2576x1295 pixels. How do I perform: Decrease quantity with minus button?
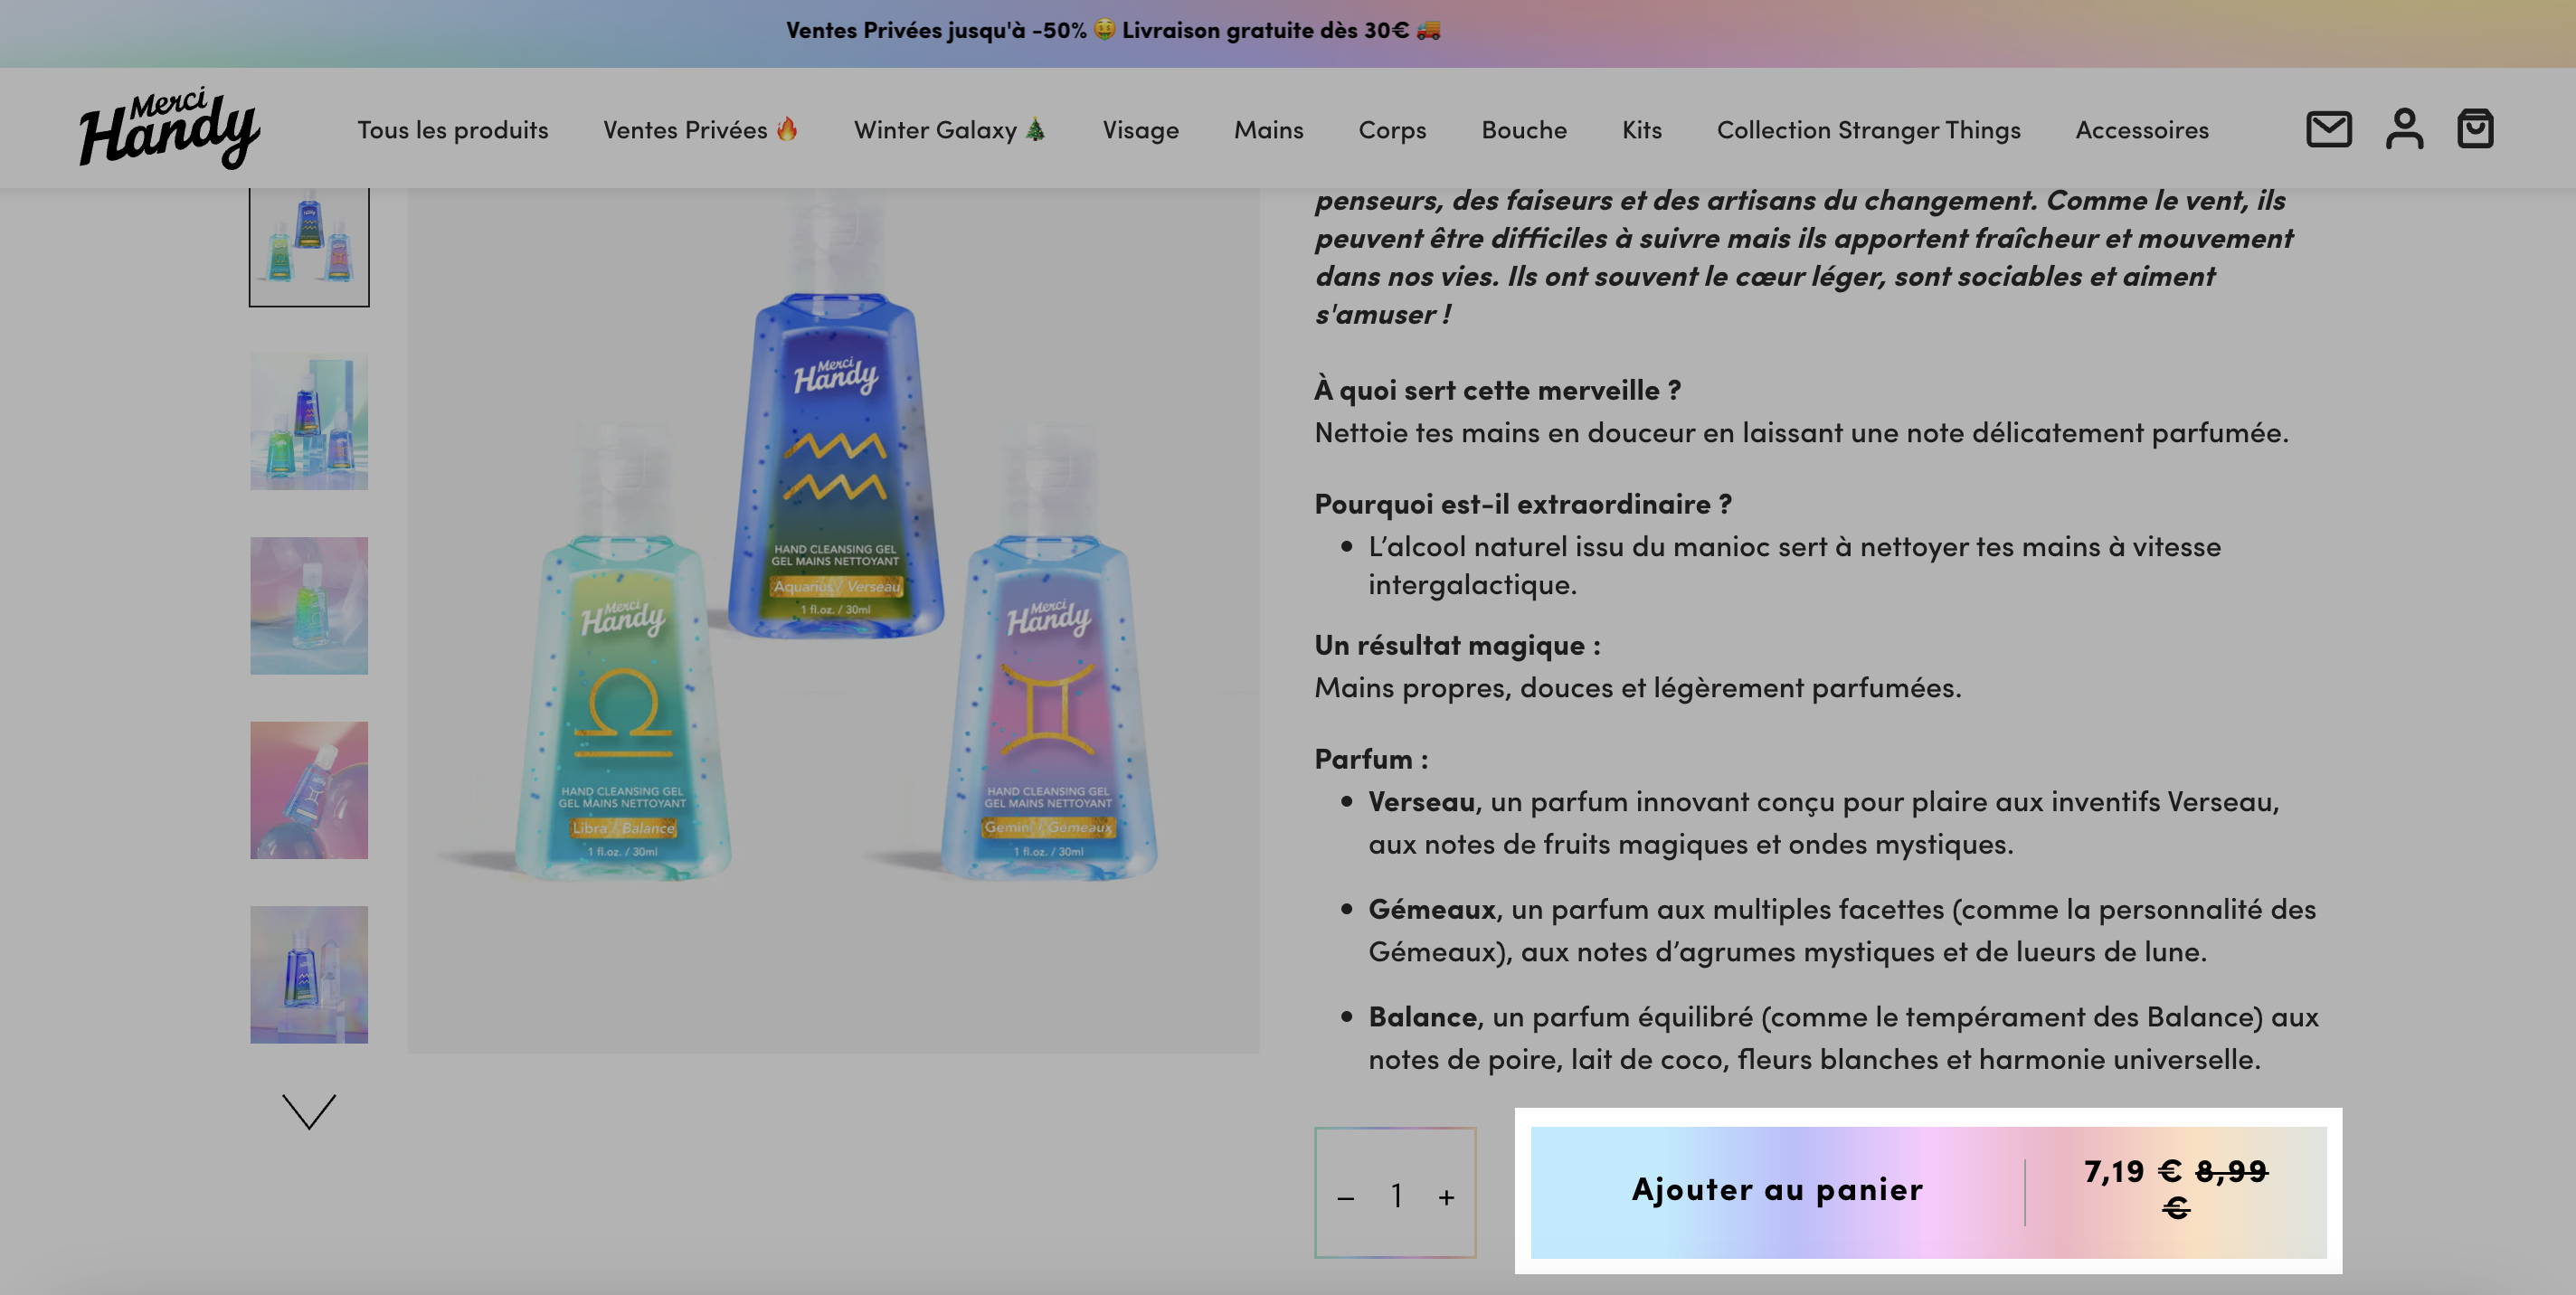tap(1345, 1197)
